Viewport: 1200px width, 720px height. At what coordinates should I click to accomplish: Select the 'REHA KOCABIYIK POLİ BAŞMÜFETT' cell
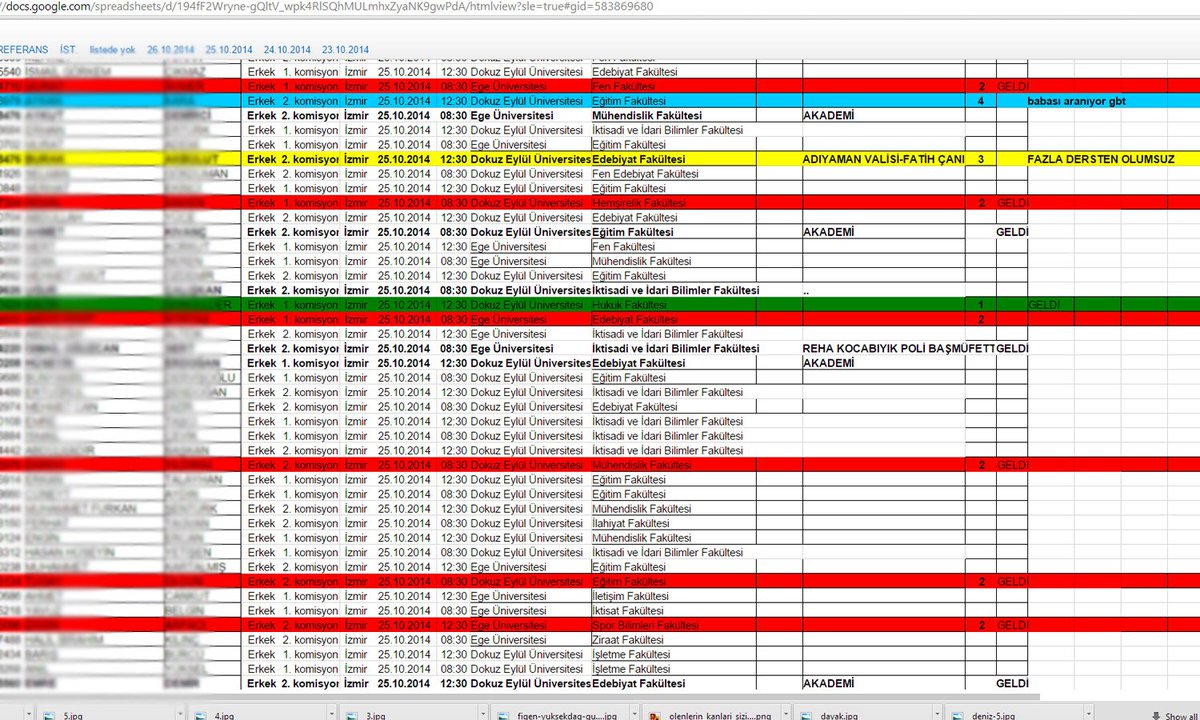[898, 348]
